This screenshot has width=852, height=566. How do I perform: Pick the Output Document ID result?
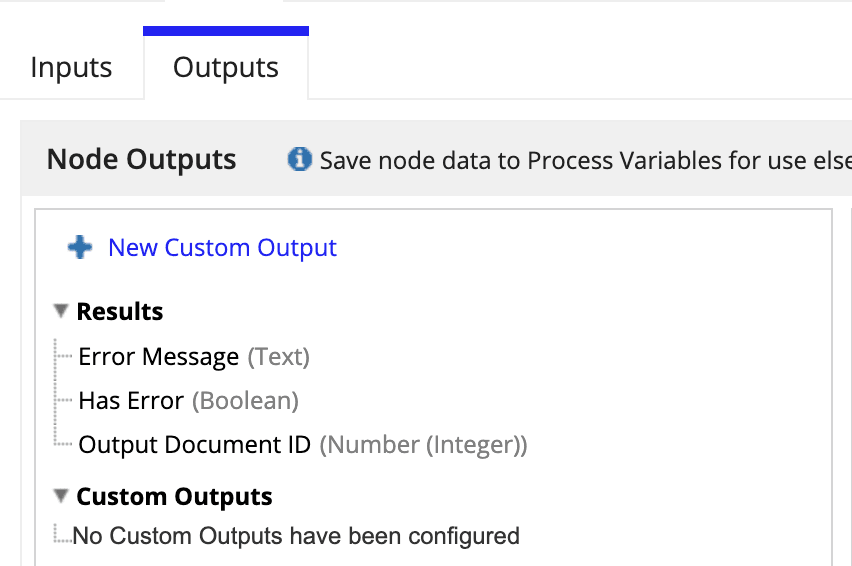pos(195,445)
